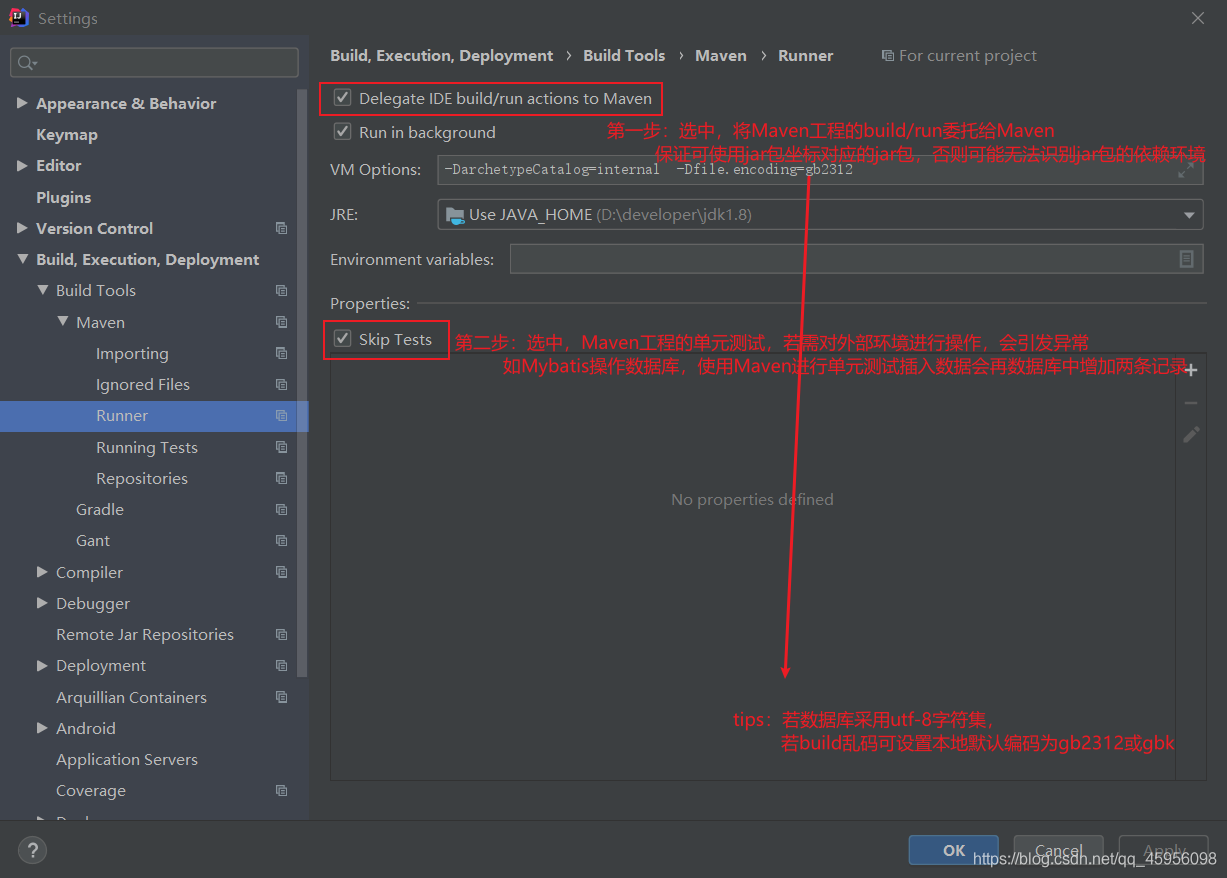The width and height of the screenshot is (1227, 878).
Task: Click the remove property minus icon
Action: coord(1191,402)
